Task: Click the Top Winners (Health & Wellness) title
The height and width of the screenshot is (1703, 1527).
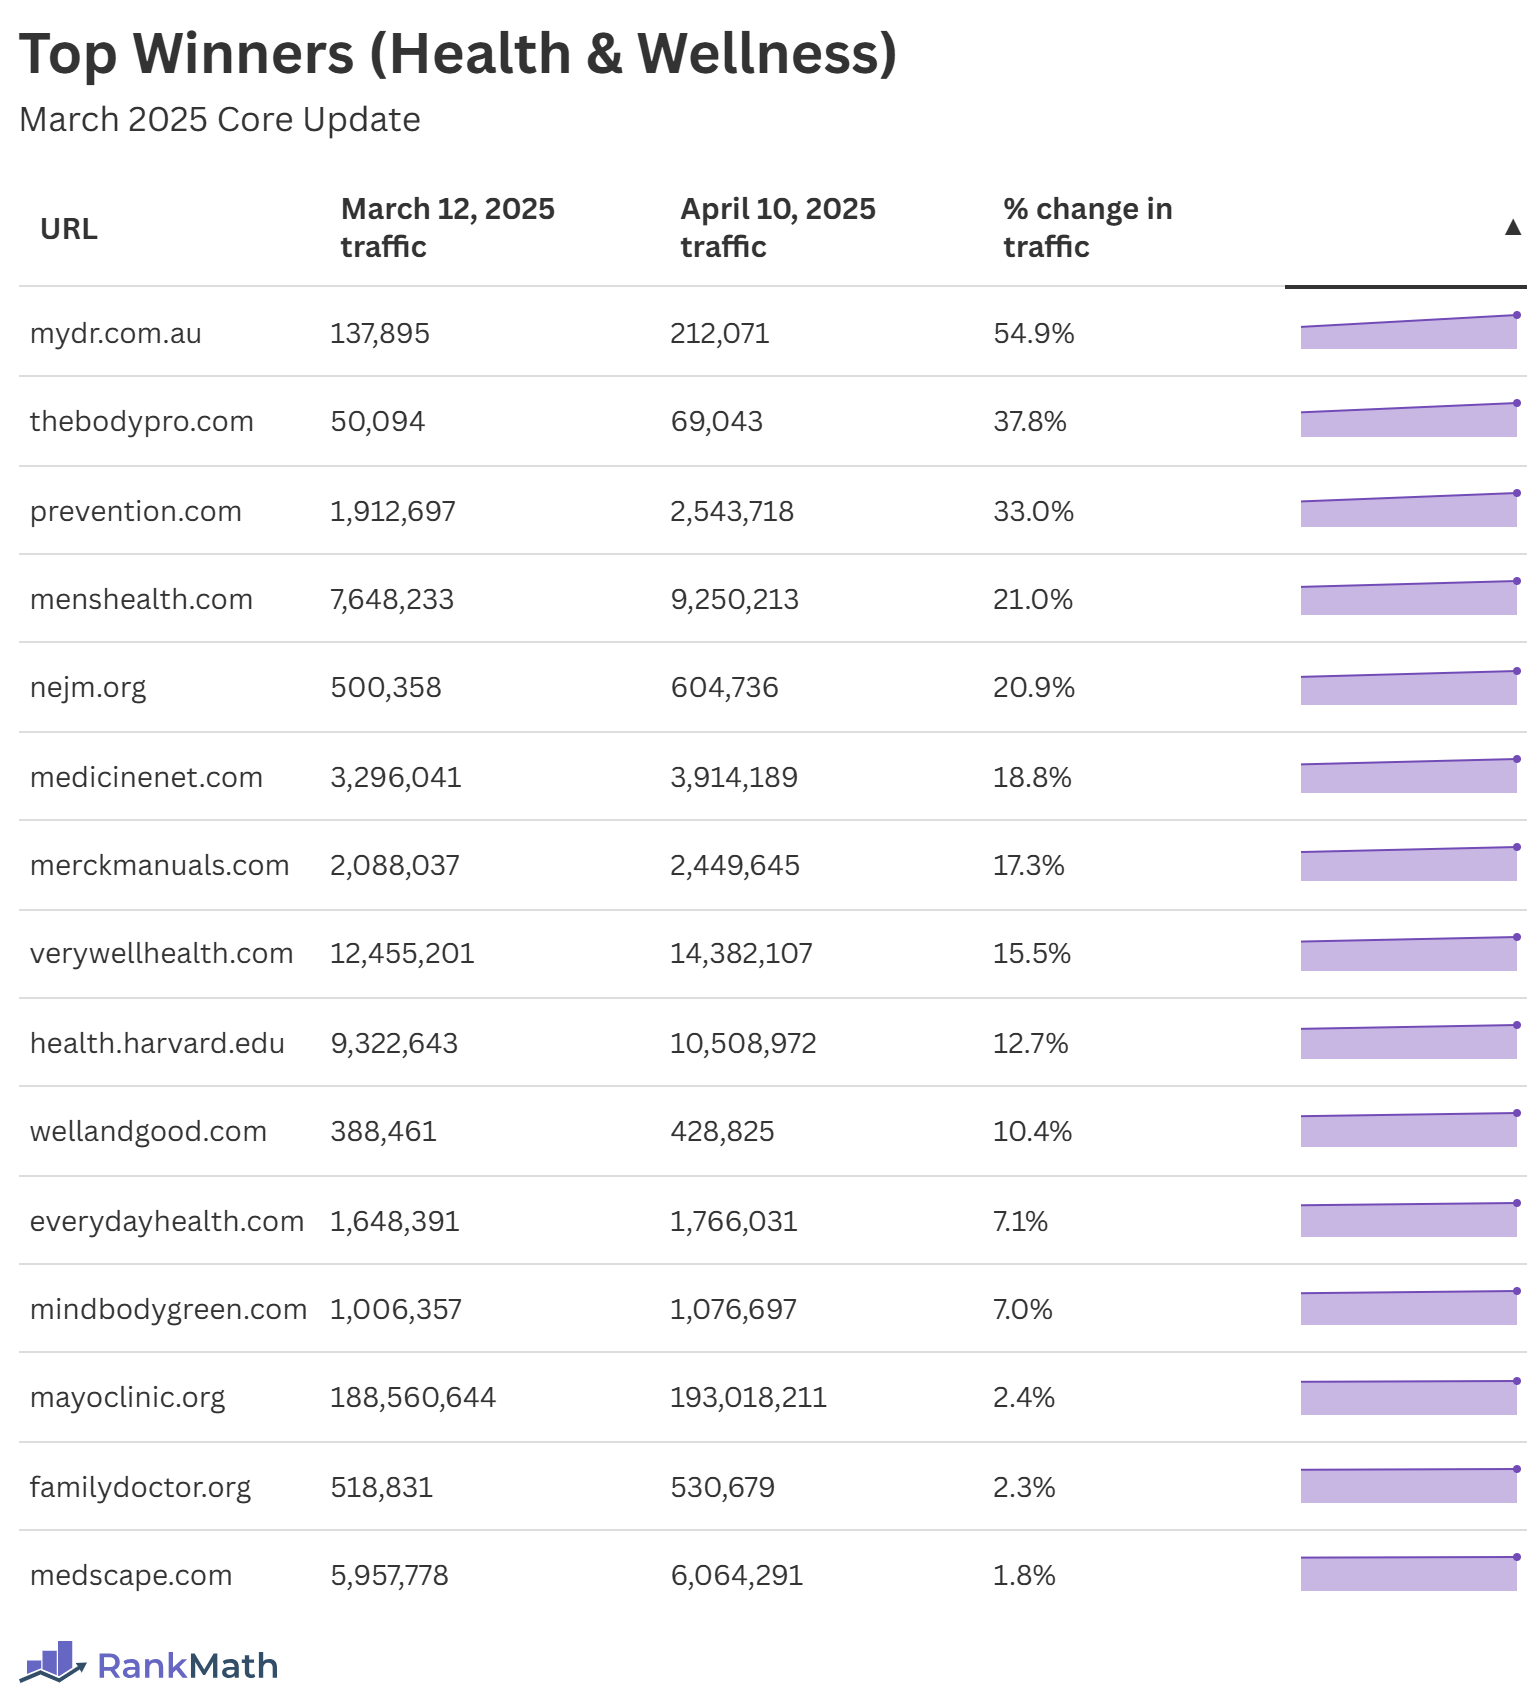Action: (458, 53)
